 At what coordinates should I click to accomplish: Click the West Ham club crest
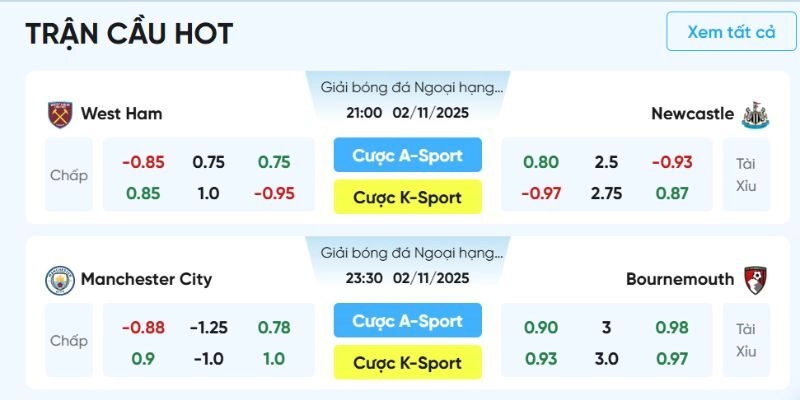coord(61,114)
